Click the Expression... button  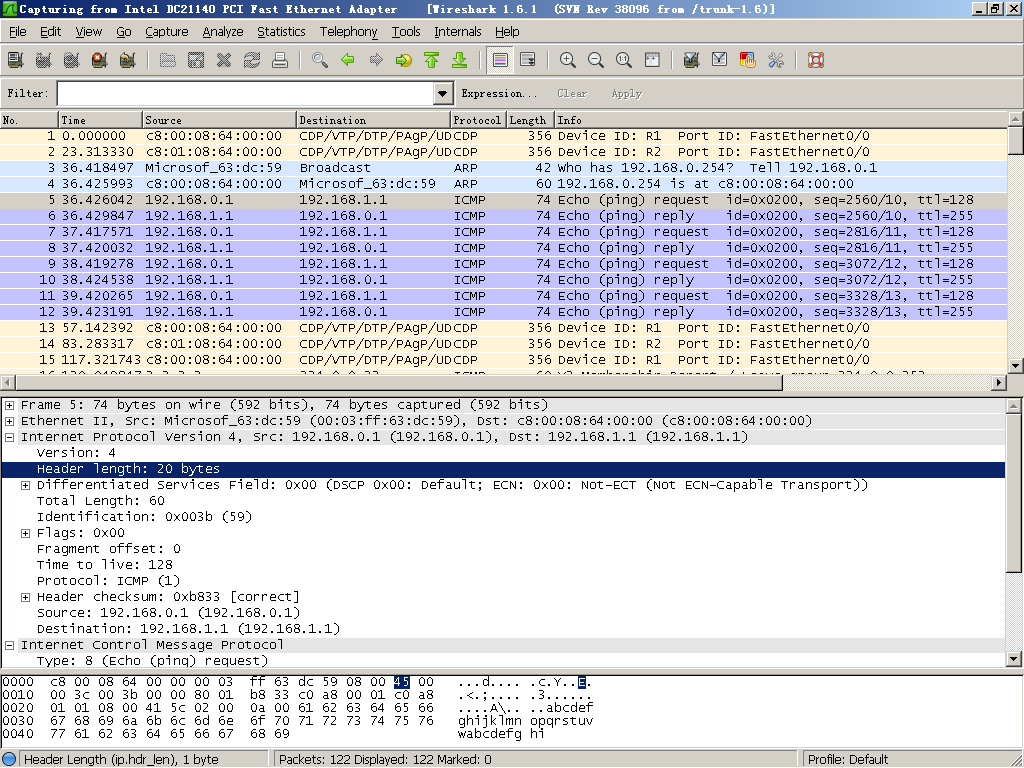click(x=500, y=93)
